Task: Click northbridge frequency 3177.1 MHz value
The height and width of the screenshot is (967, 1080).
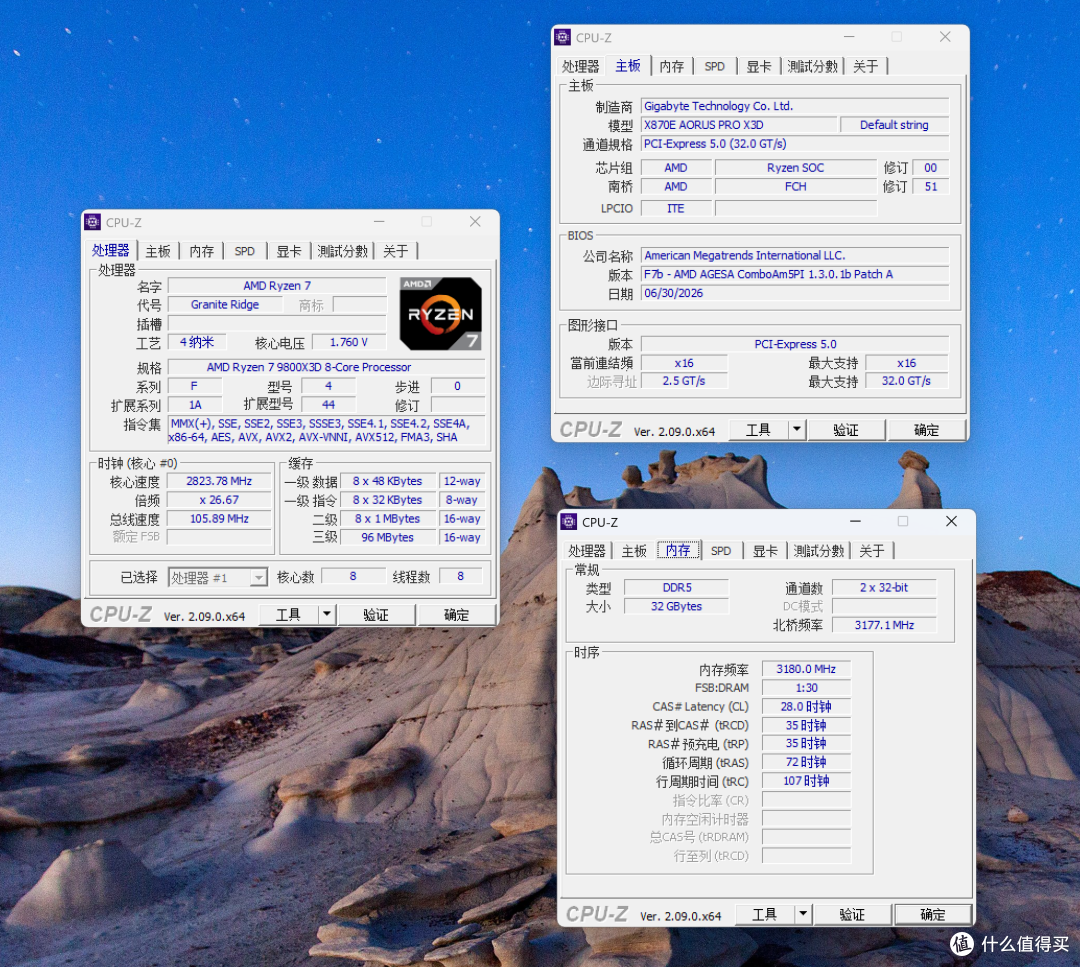Action: [884, 625]
